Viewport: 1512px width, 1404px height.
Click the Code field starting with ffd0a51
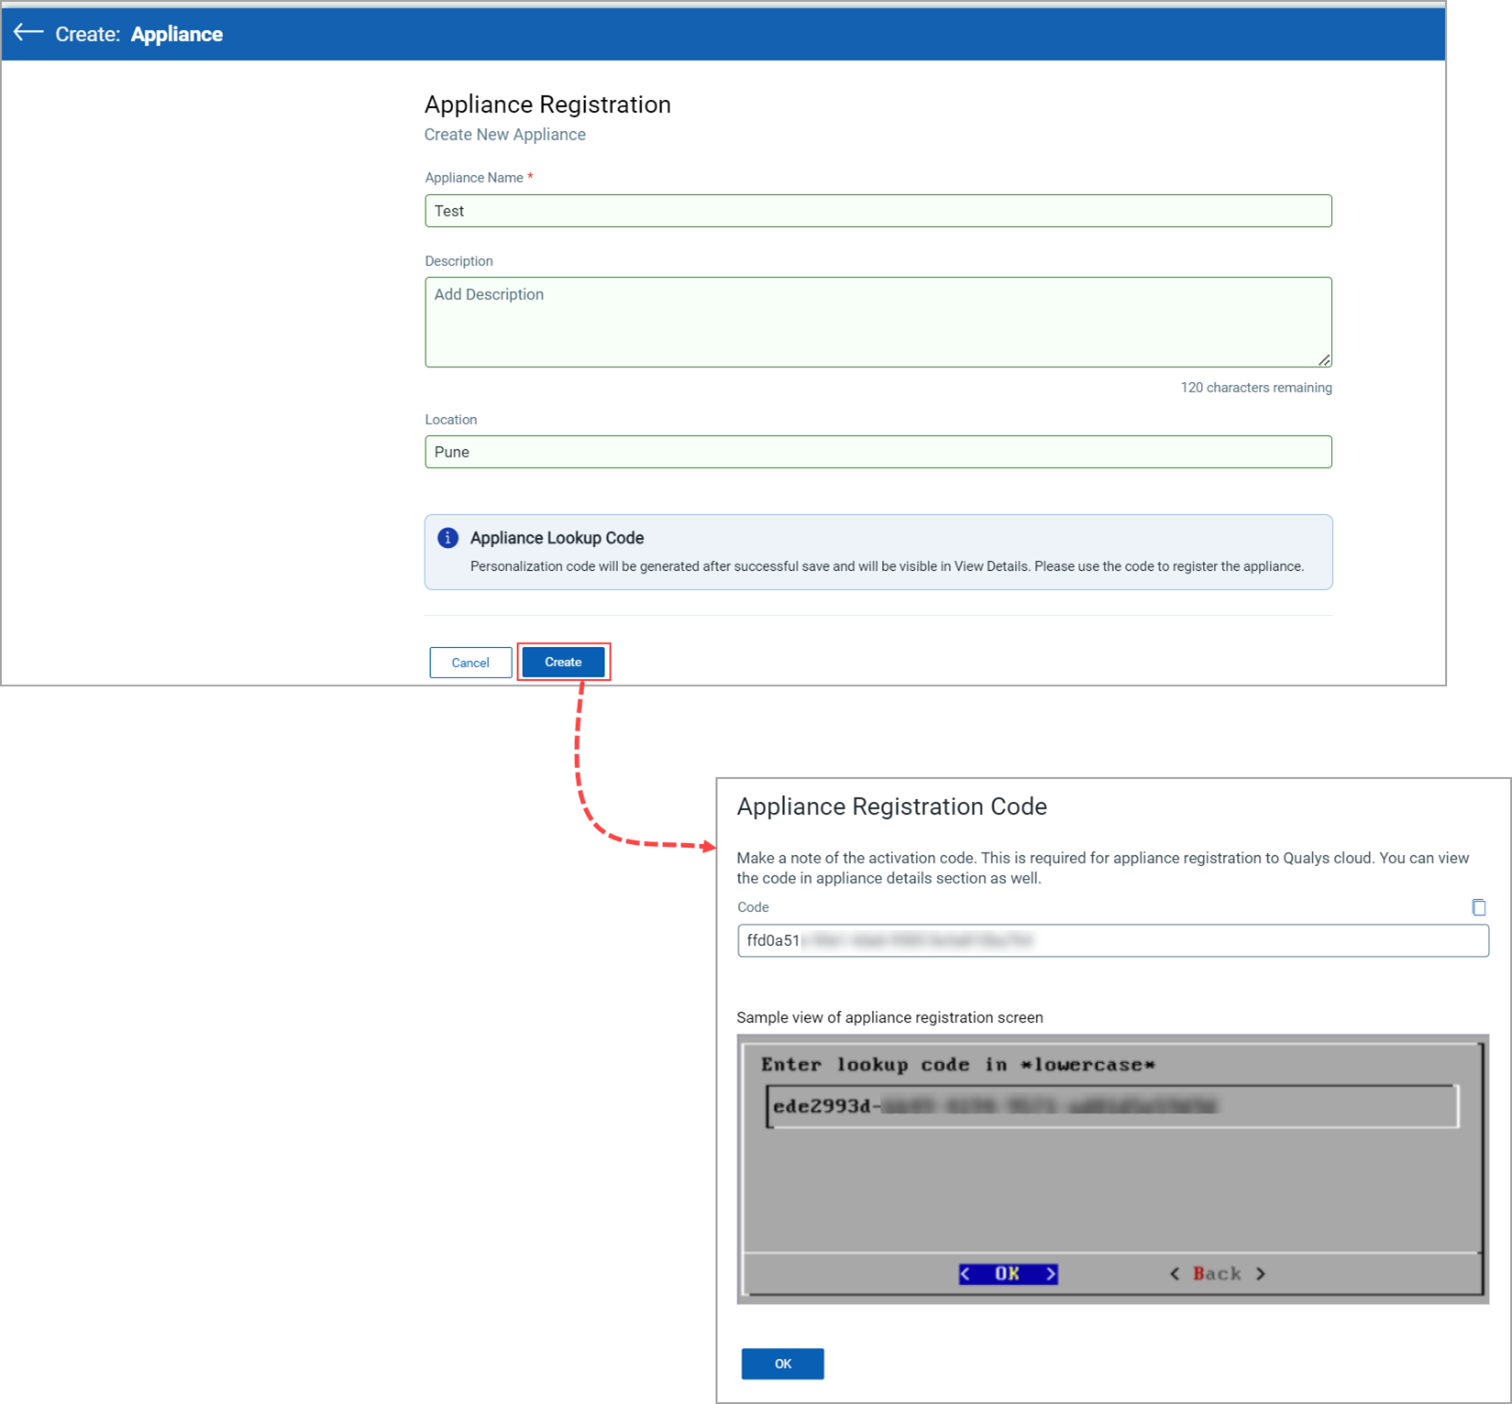coord(1112,940)
